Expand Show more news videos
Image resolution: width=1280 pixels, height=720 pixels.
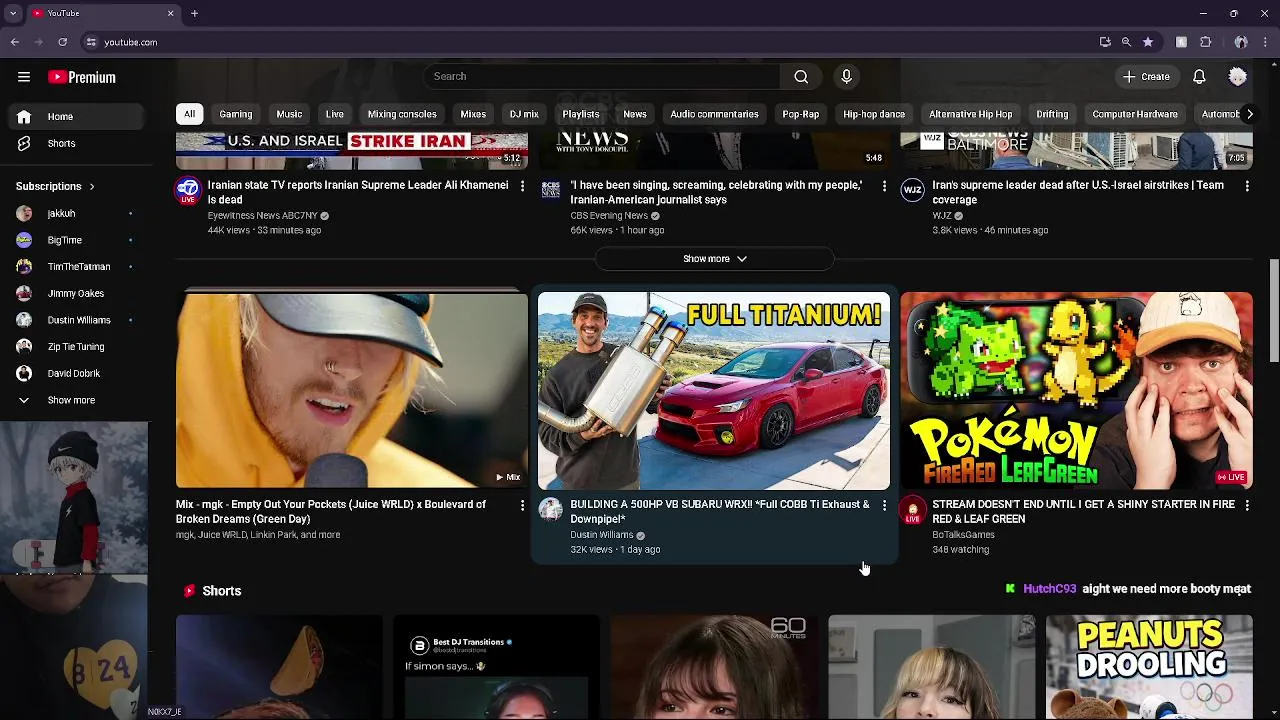(714, 259)
